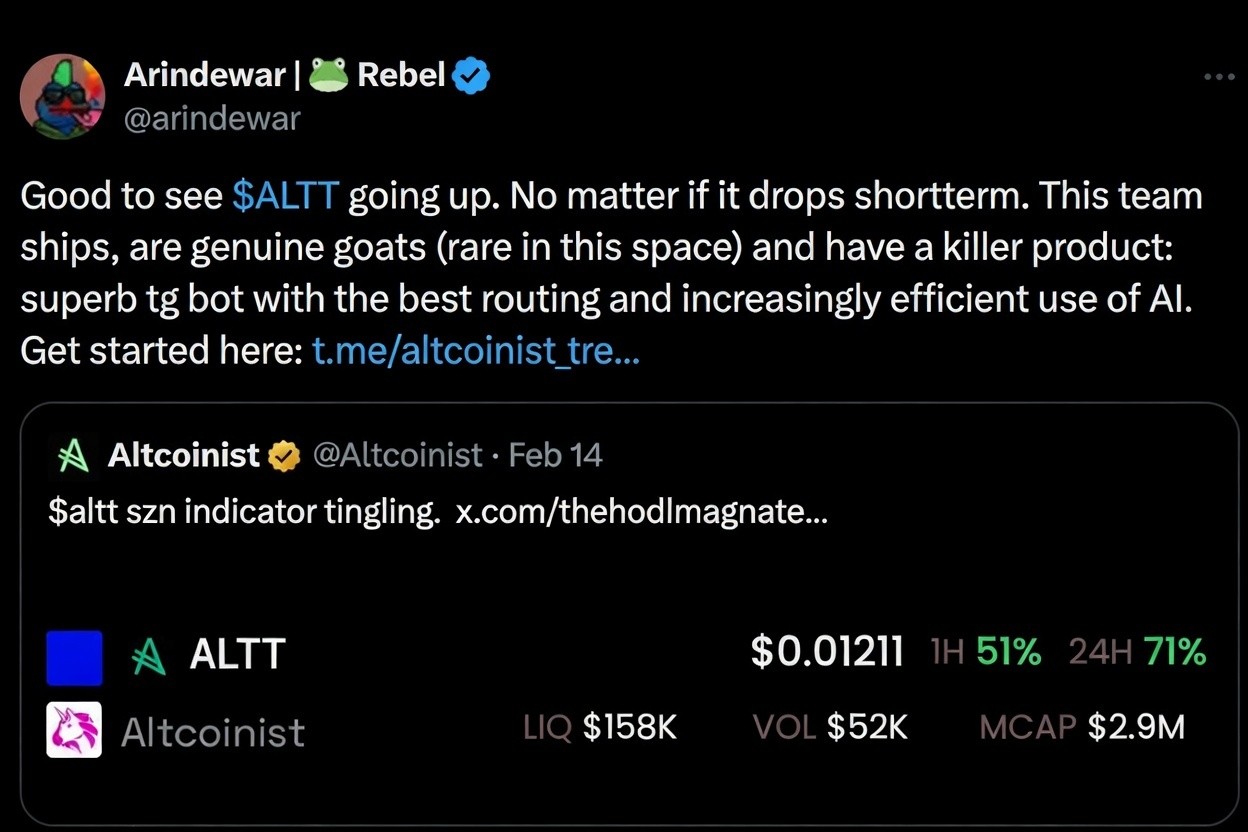The image size is (1248, 832).
Task: Click Arindewar's profile avatar
Action: (63, 96)
